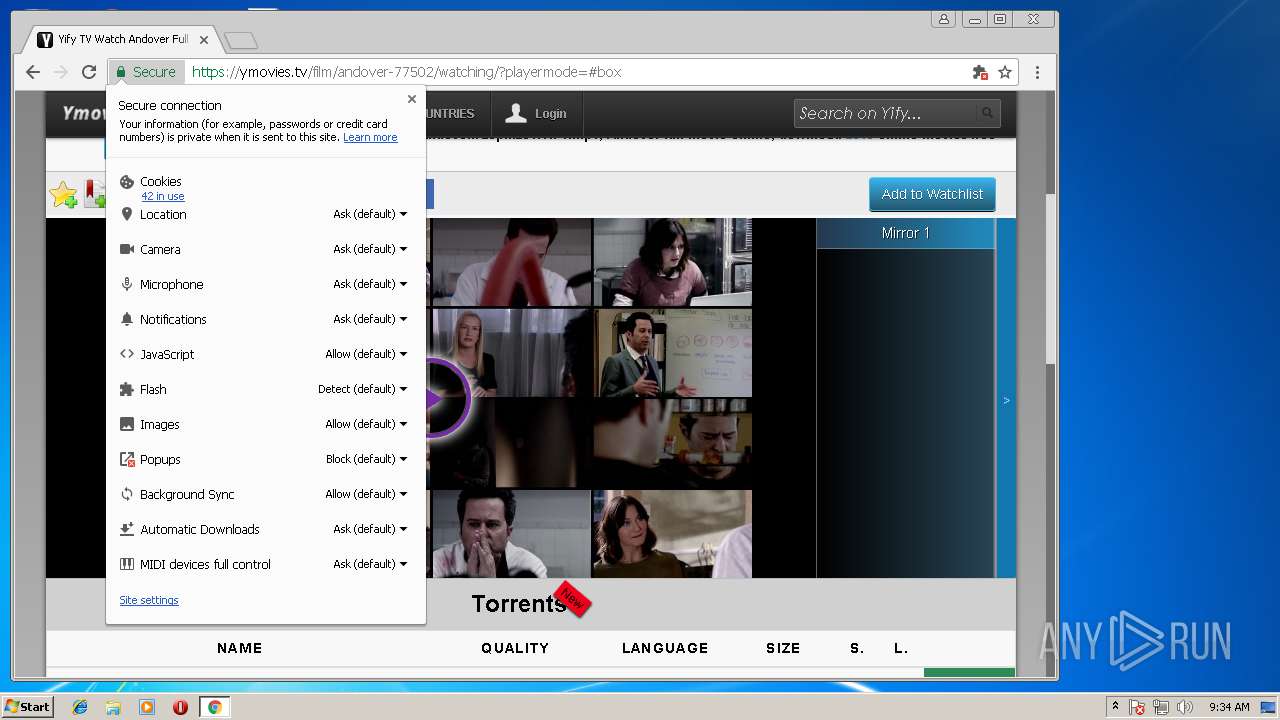Open the Opera icon in taskbar
The image size is (1280, 720).
tap(180, 707)
